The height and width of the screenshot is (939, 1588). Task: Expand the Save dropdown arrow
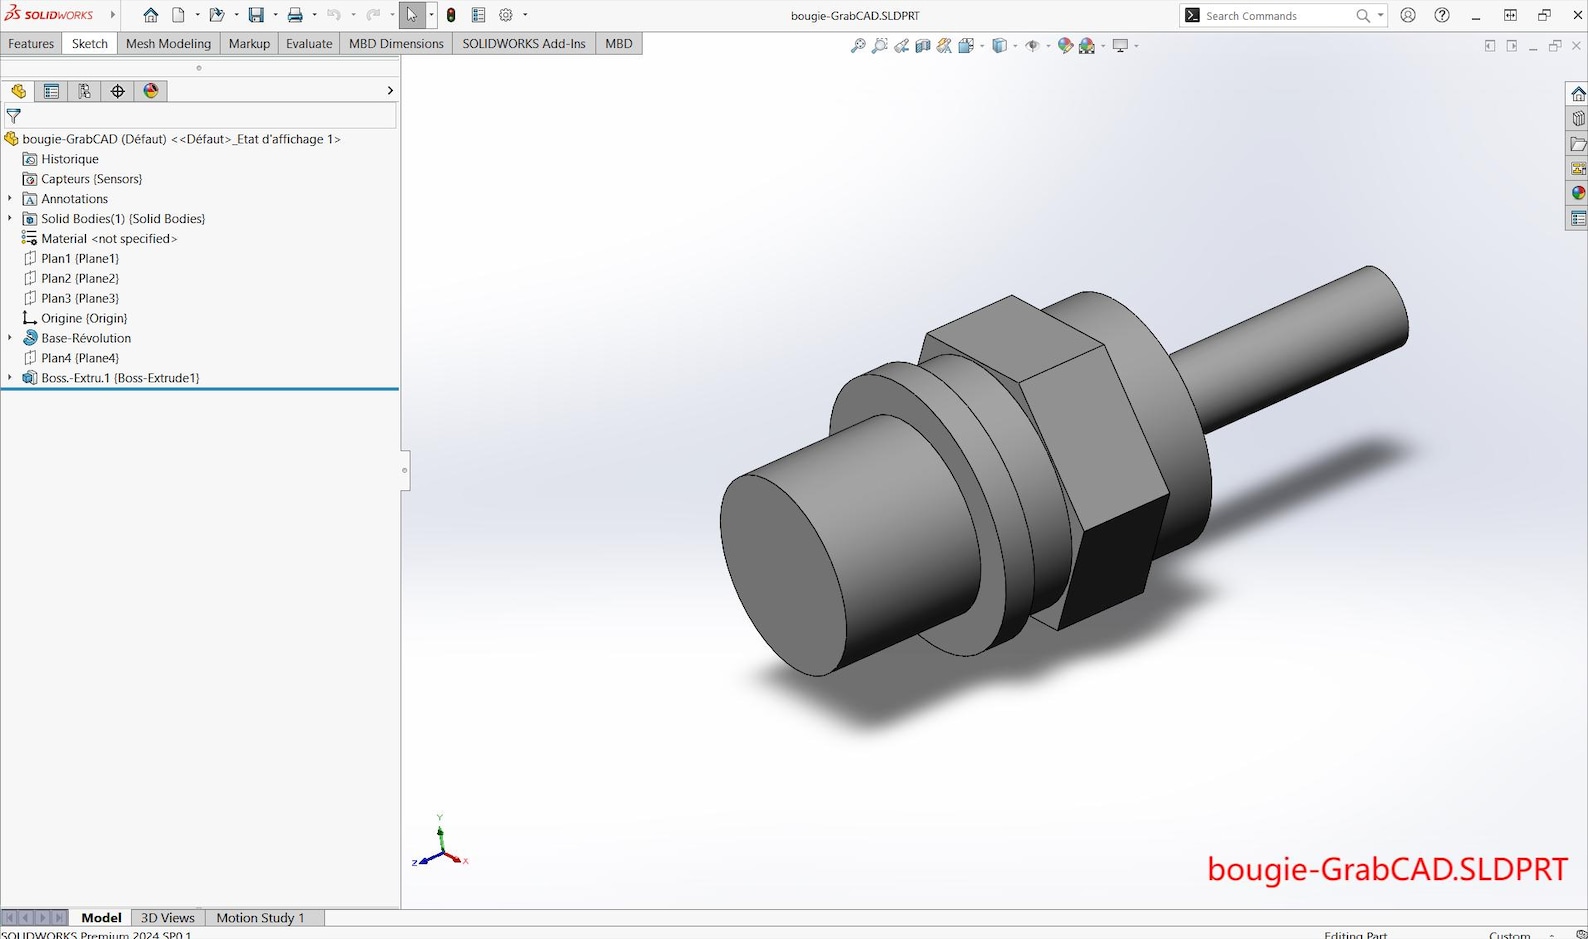click(x=275, y=15)
